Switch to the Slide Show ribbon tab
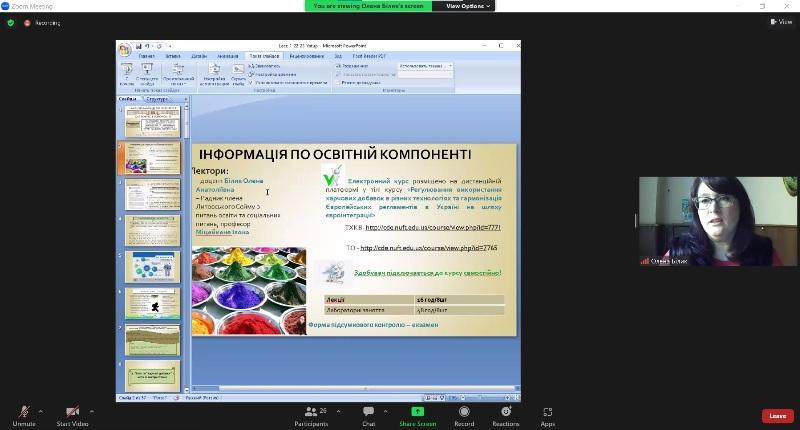The width and height of the screenshot is (800, 430). click(x=264, y=56)
